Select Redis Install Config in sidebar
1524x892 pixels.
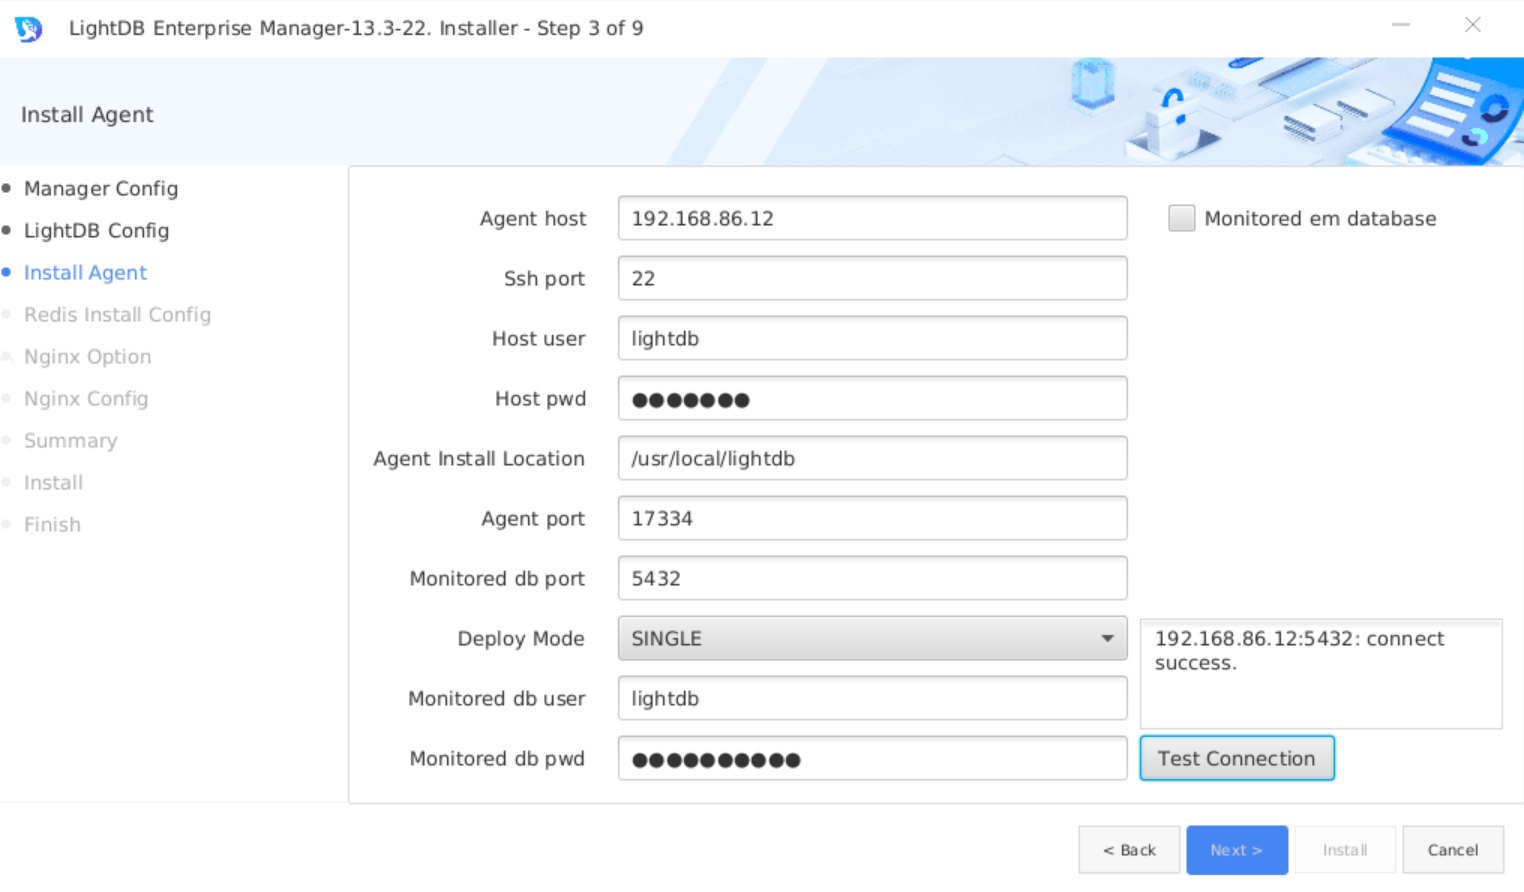[117, 314]
